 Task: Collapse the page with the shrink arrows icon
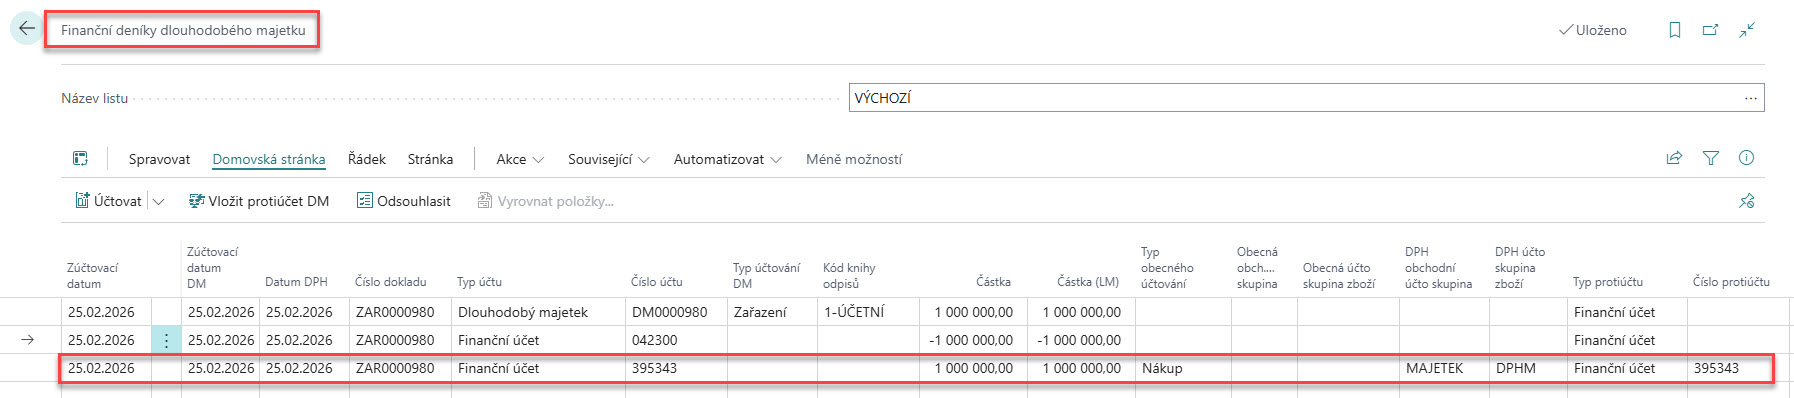click(x=1746, y=30)
